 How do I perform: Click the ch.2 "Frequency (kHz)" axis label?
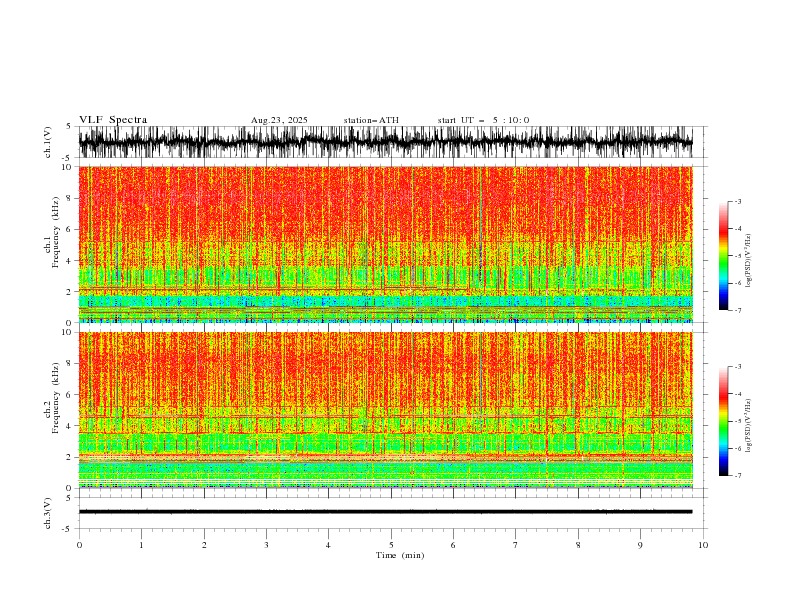[x=57, y=397]
